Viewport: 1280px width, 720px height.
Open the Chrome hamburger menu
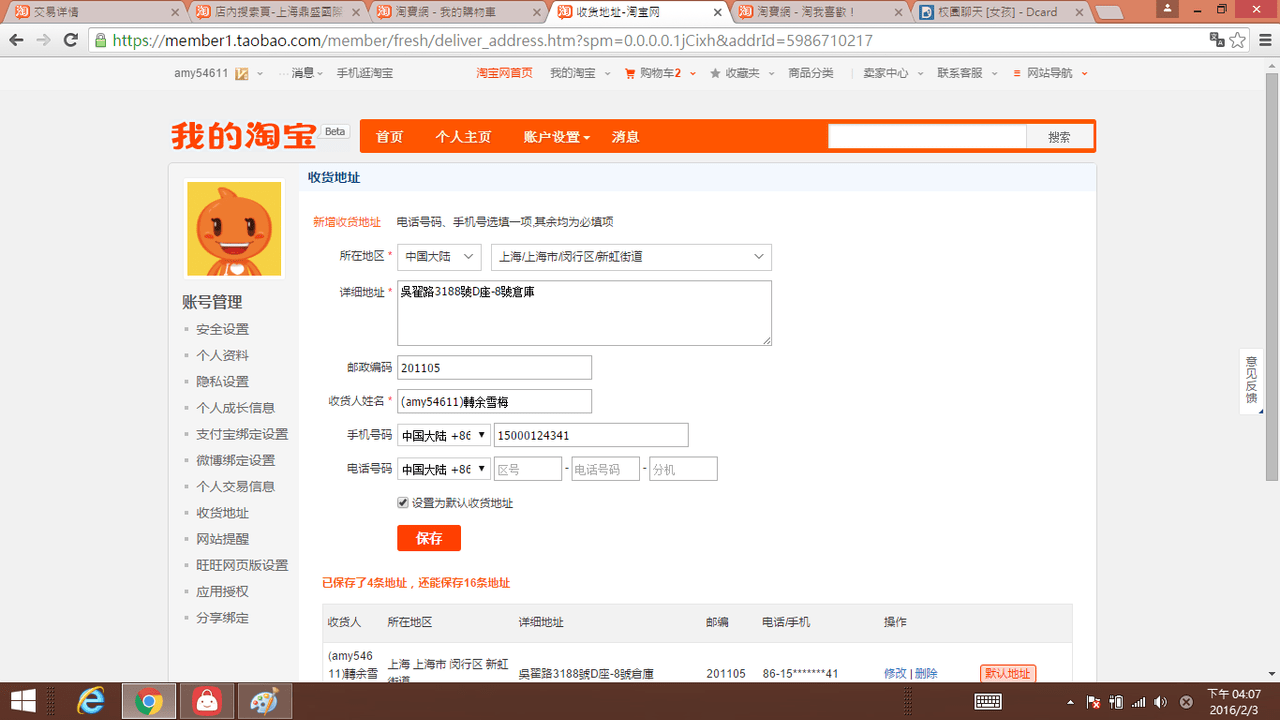(1264, 40)
